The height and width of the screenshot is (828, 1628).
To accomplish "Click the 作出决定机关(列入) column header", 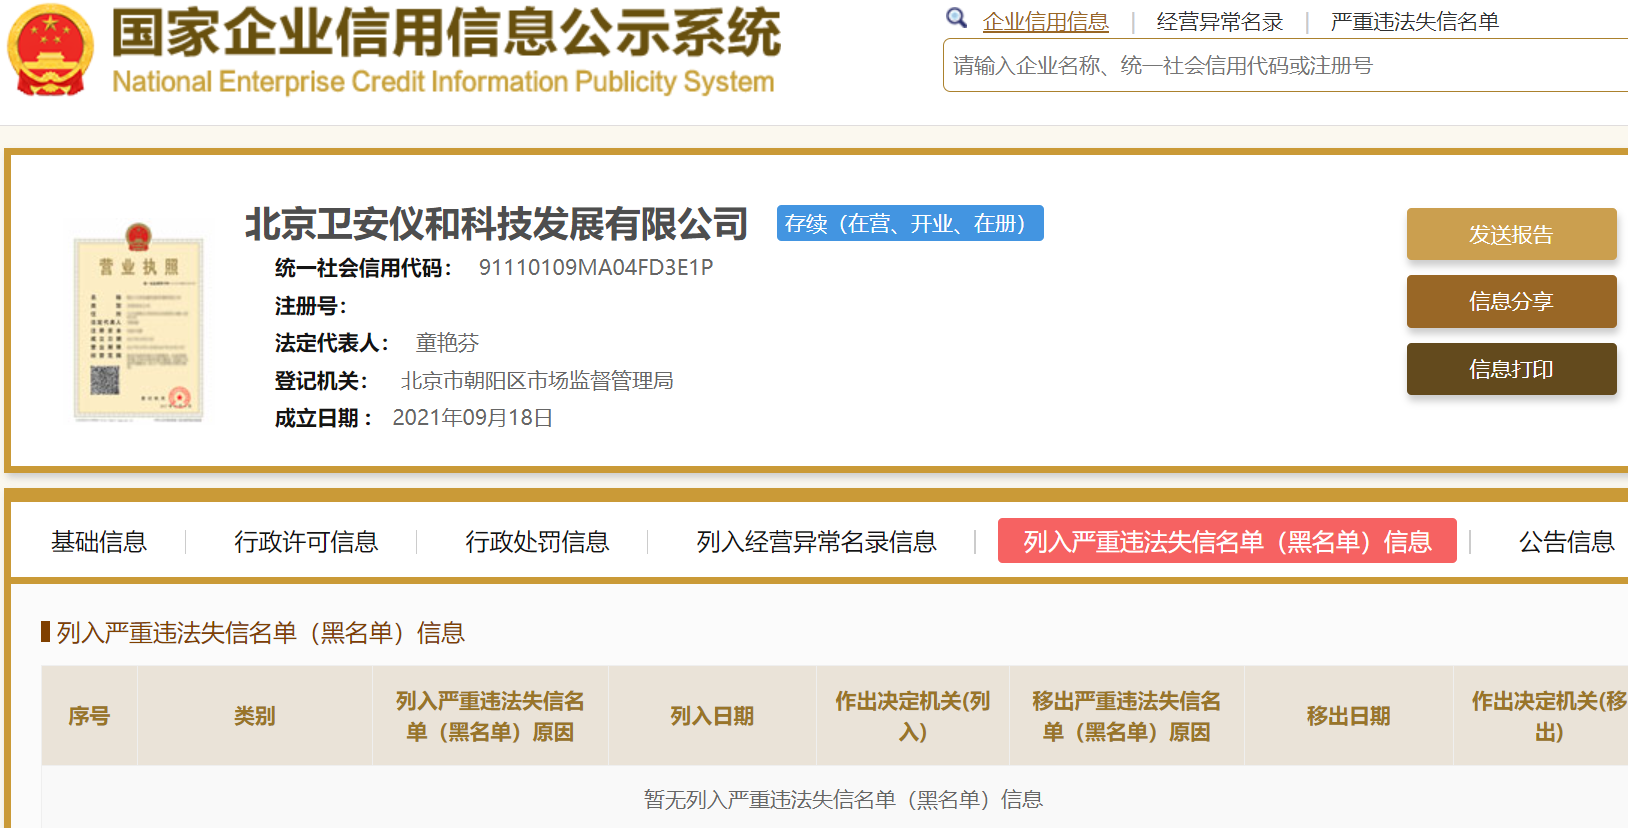I will click(913, 716).
